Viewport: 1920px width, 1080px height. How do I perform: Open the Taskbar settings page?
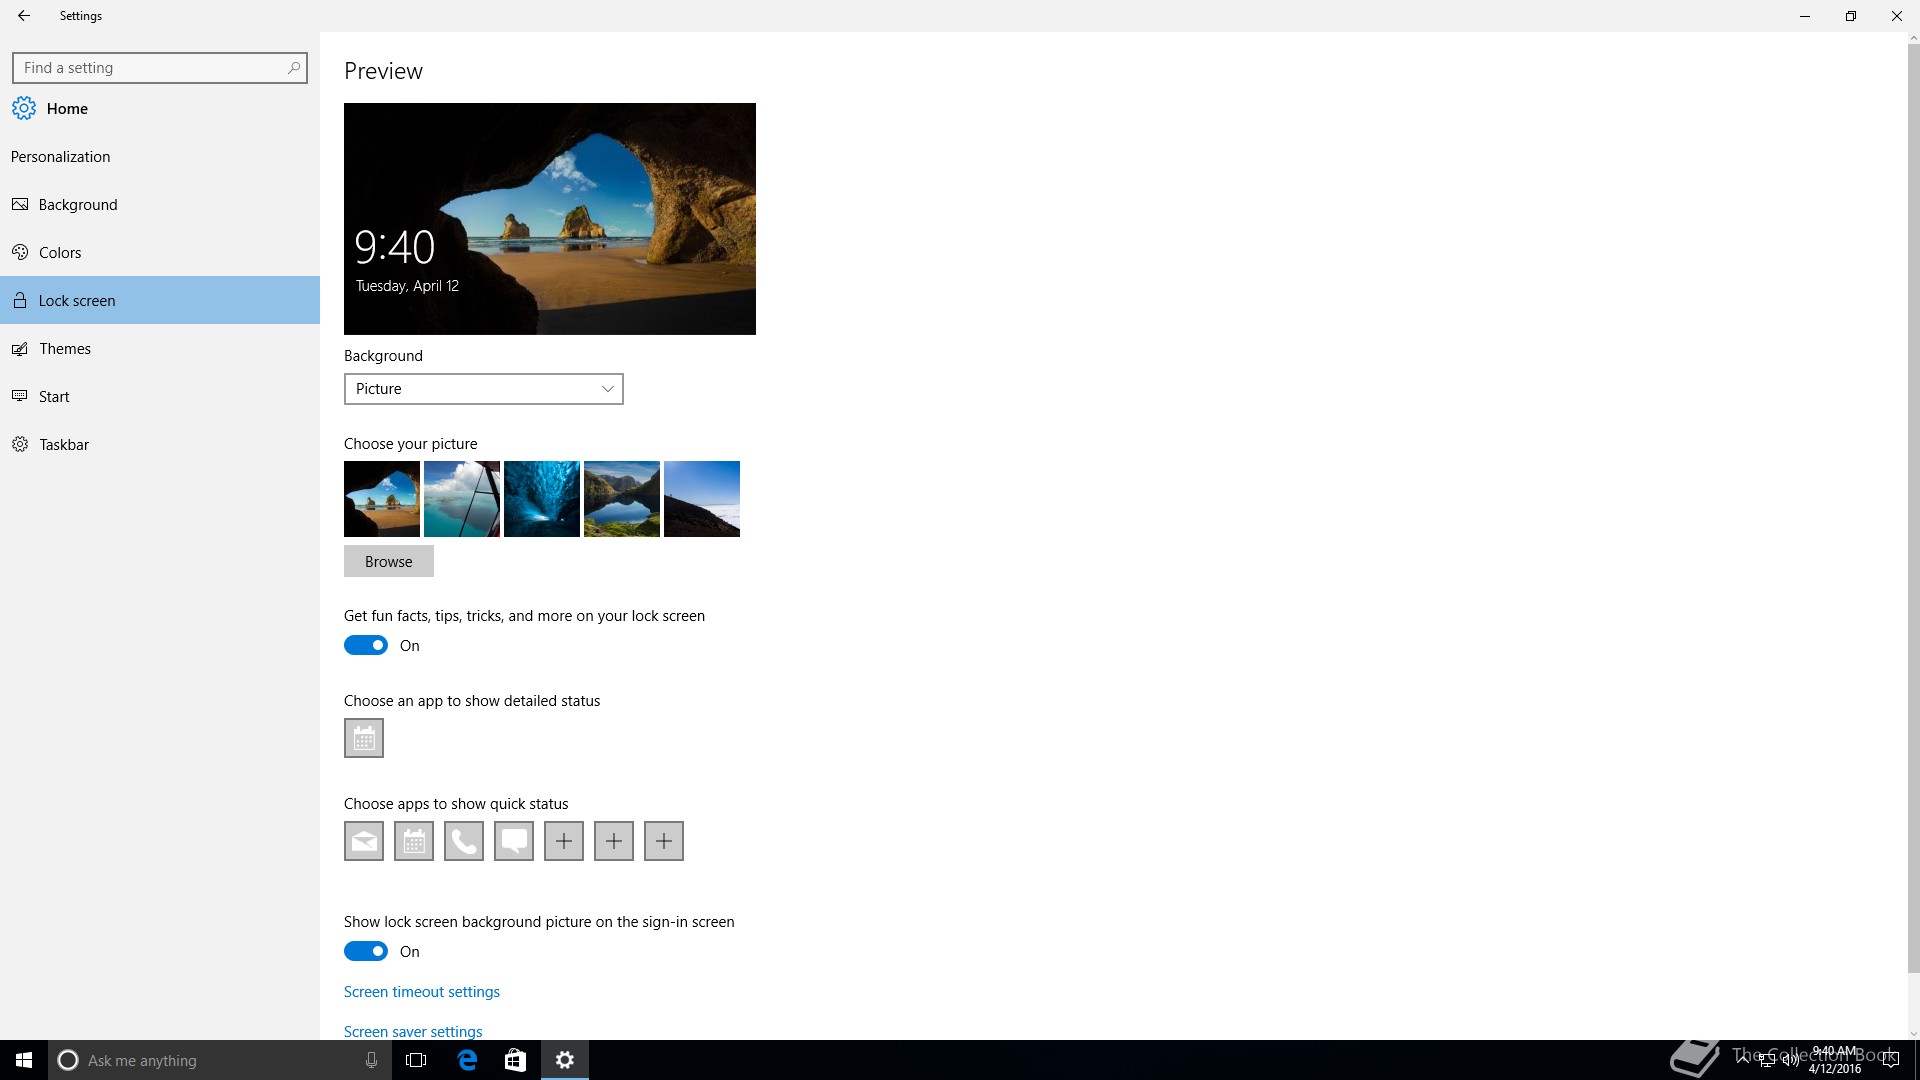tap(160, 444)
